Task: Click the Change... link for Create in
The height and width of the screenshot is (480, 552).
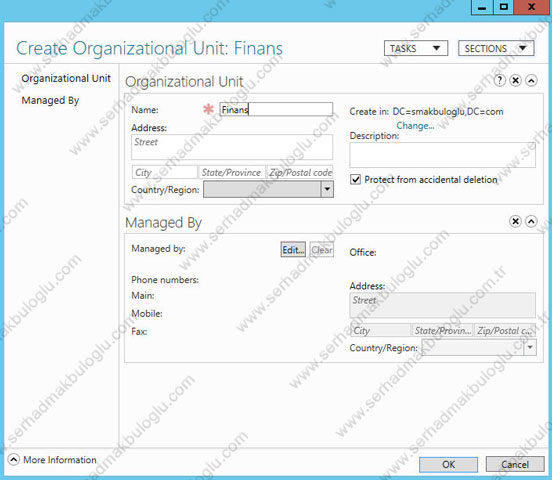Action: point(415,126)
